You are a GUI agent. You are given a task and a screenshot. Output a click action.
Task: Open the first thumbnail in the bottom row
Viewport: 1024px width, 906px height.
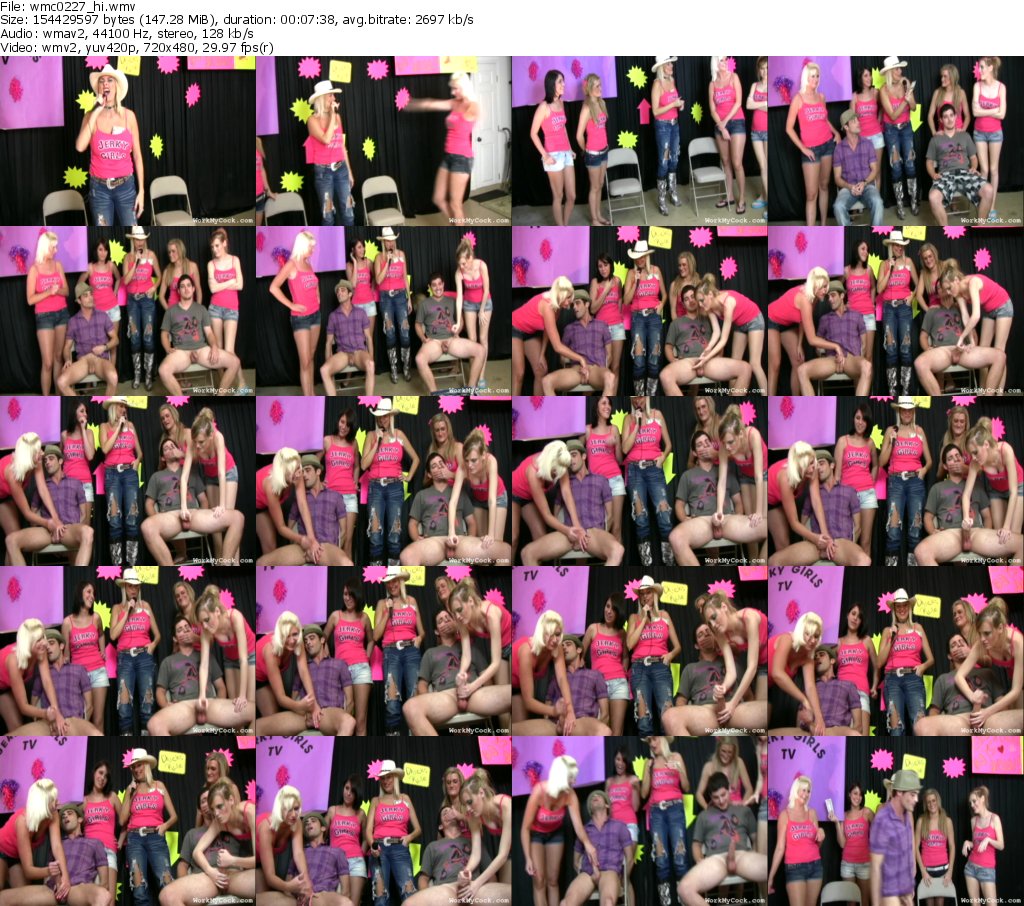click(128, 821)
